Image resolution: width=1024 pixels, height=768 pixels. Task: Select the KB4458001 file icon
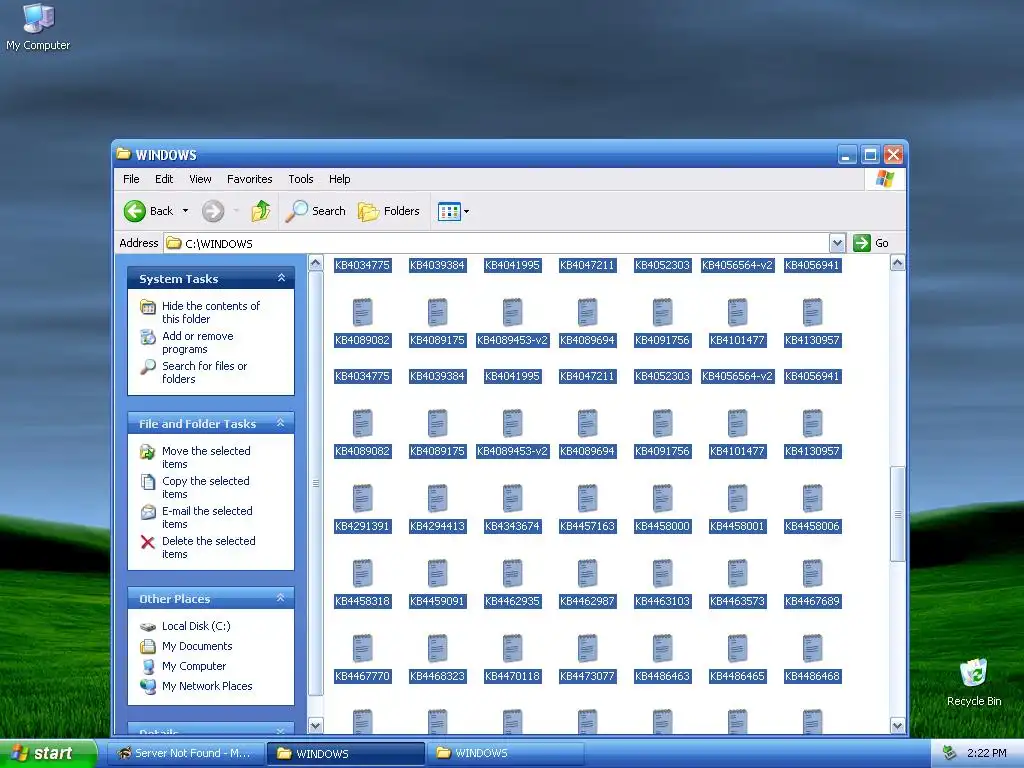click(x=737, y=498)
